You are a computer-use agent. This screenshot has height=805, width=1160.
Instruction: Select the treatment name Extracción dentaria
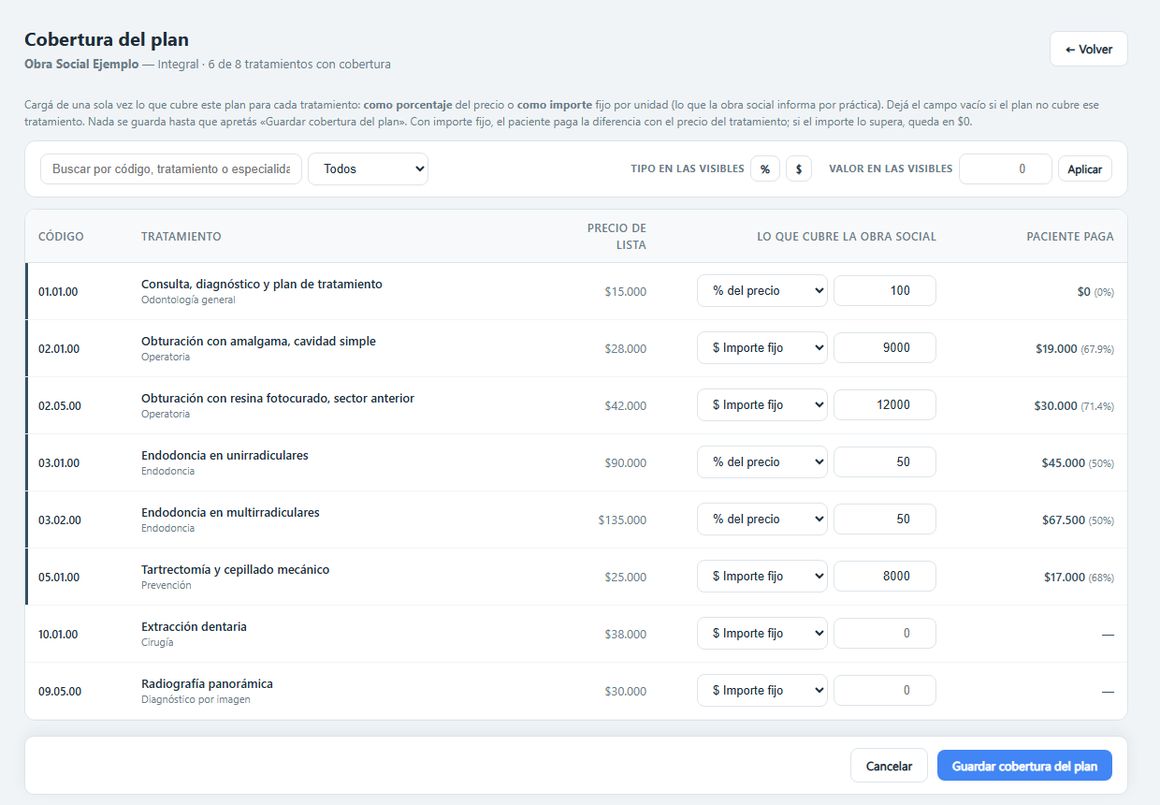[x=194, y=627]
